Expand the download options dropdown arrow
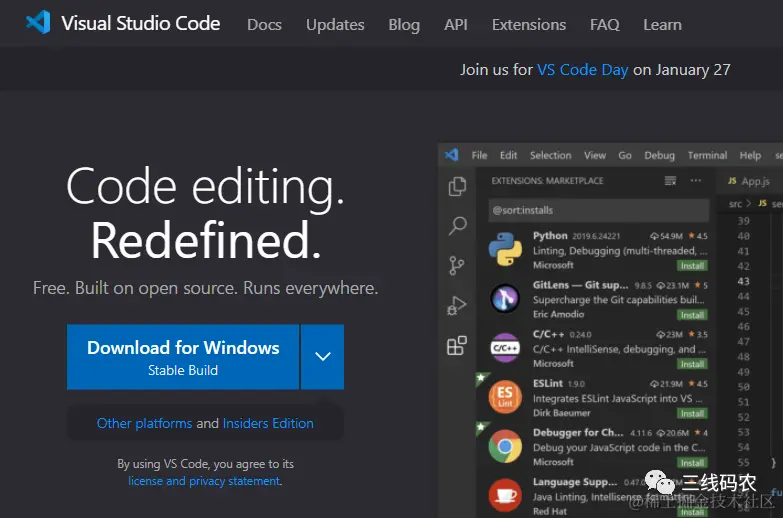Screen dimensions: 783x518 pyautogui.click(x=323, y=357)
